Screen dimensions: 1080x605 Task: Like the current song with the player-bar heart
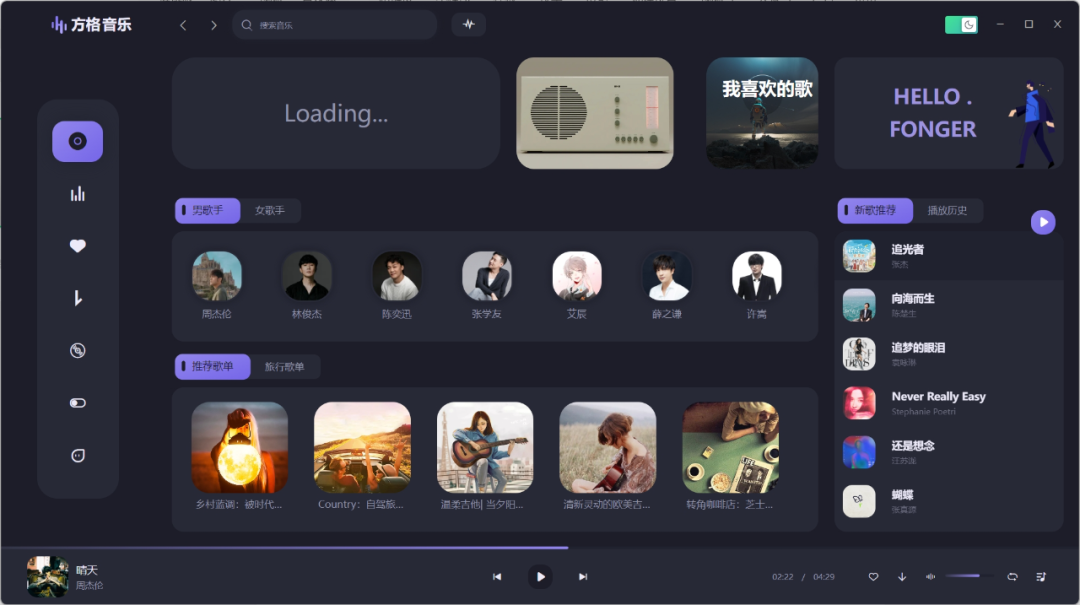873,577
